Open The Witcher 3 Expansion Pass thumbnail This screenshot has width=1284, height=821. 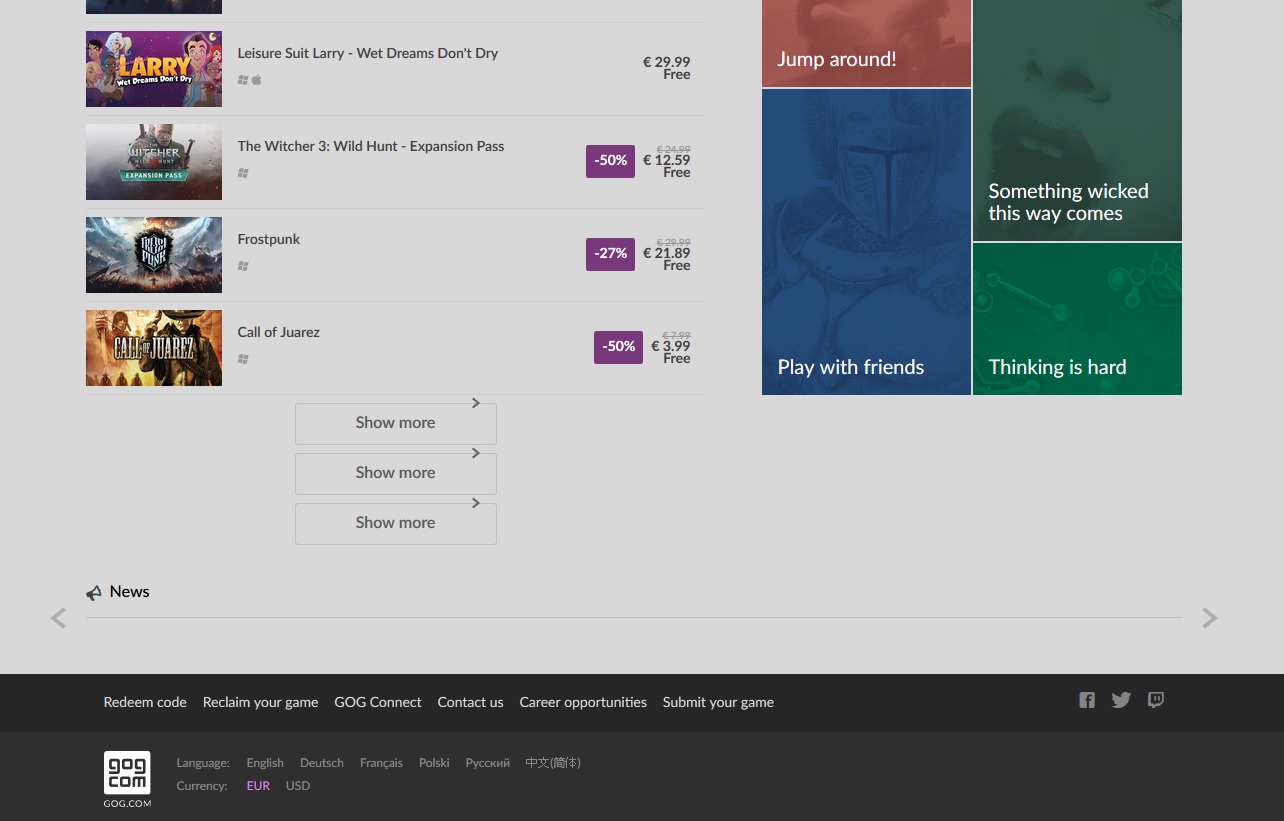click(154, 162)
